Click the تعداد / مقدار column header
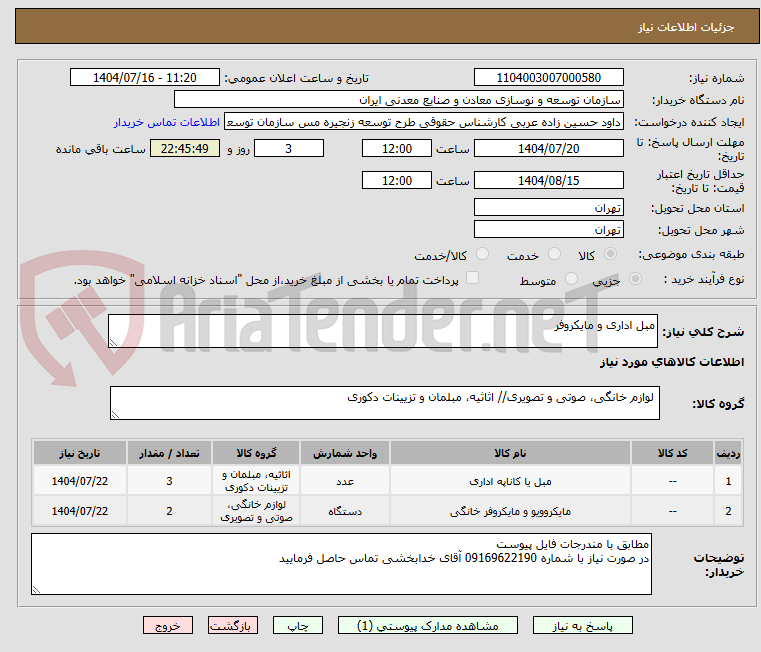This screenshot has height=652, width=761. click(169, 453)
